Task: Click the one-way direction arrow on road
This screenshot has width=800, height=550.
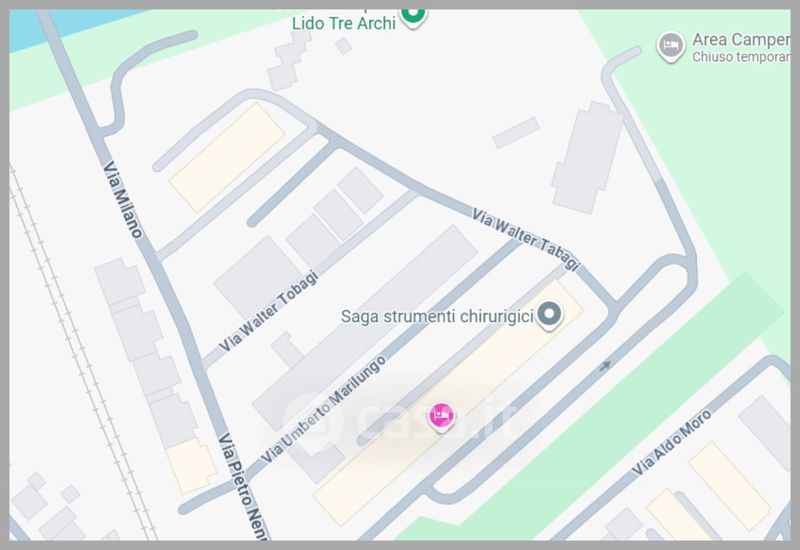Action: coord(605,365)
